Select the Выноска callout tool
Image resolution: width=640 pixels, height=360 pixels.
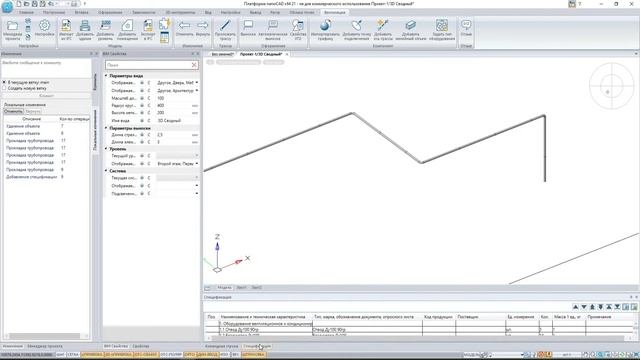click(x=248, y=28)
